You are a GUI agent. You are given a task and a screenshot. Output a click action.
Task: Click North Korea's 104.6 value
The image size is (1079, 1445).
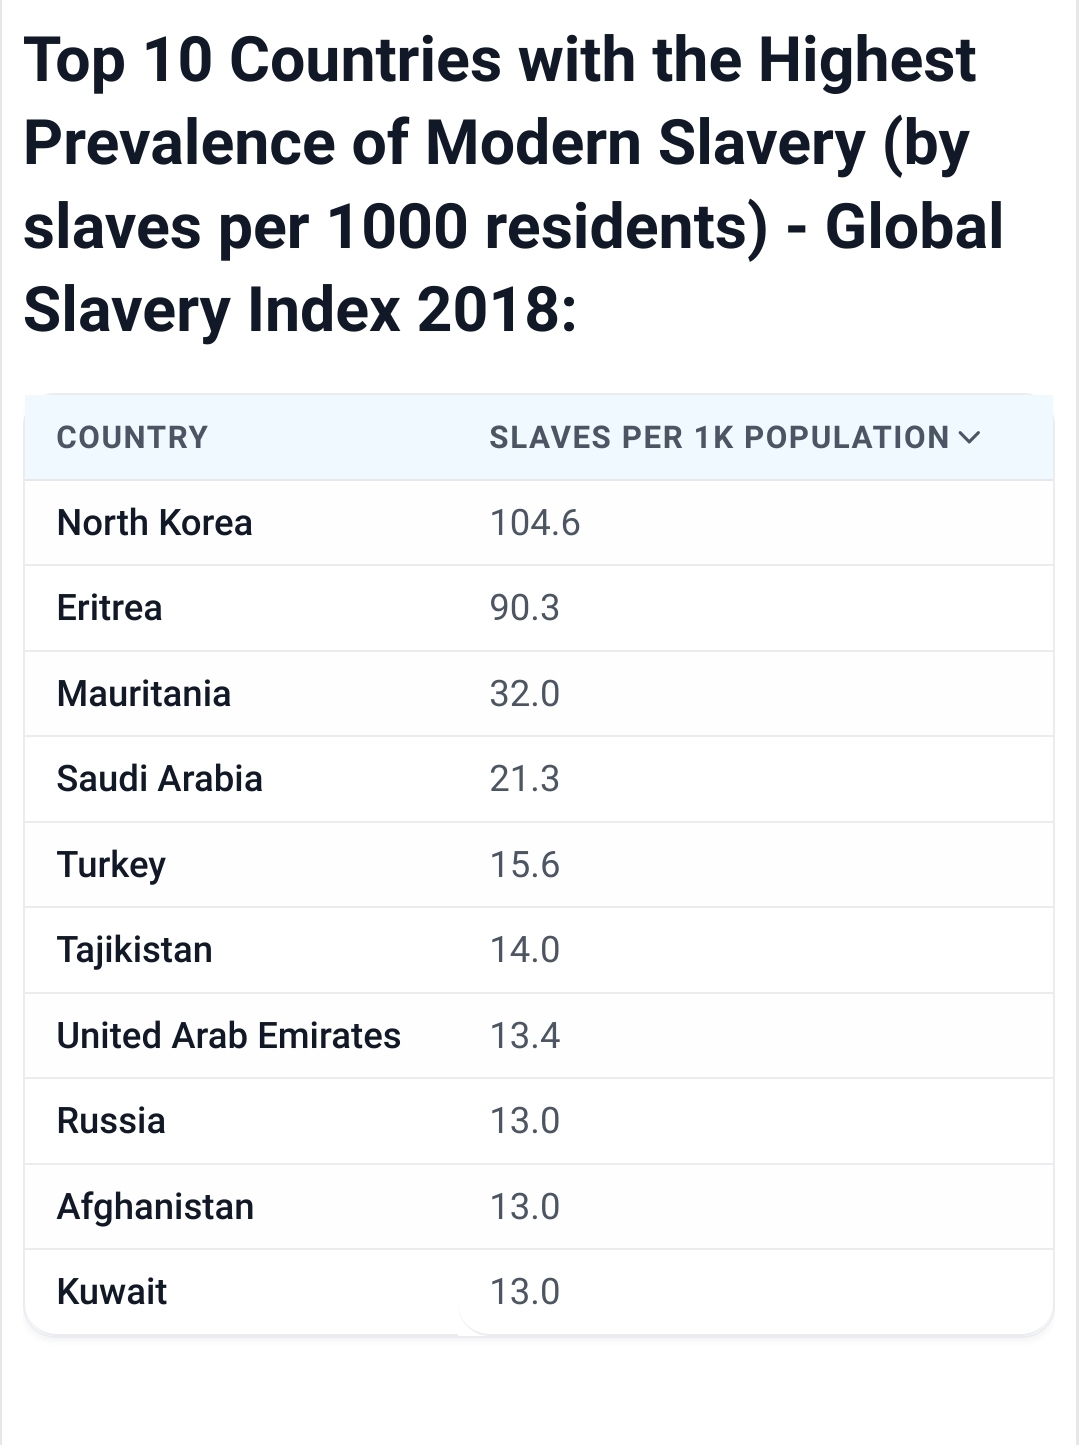click(x=534, y=523)
